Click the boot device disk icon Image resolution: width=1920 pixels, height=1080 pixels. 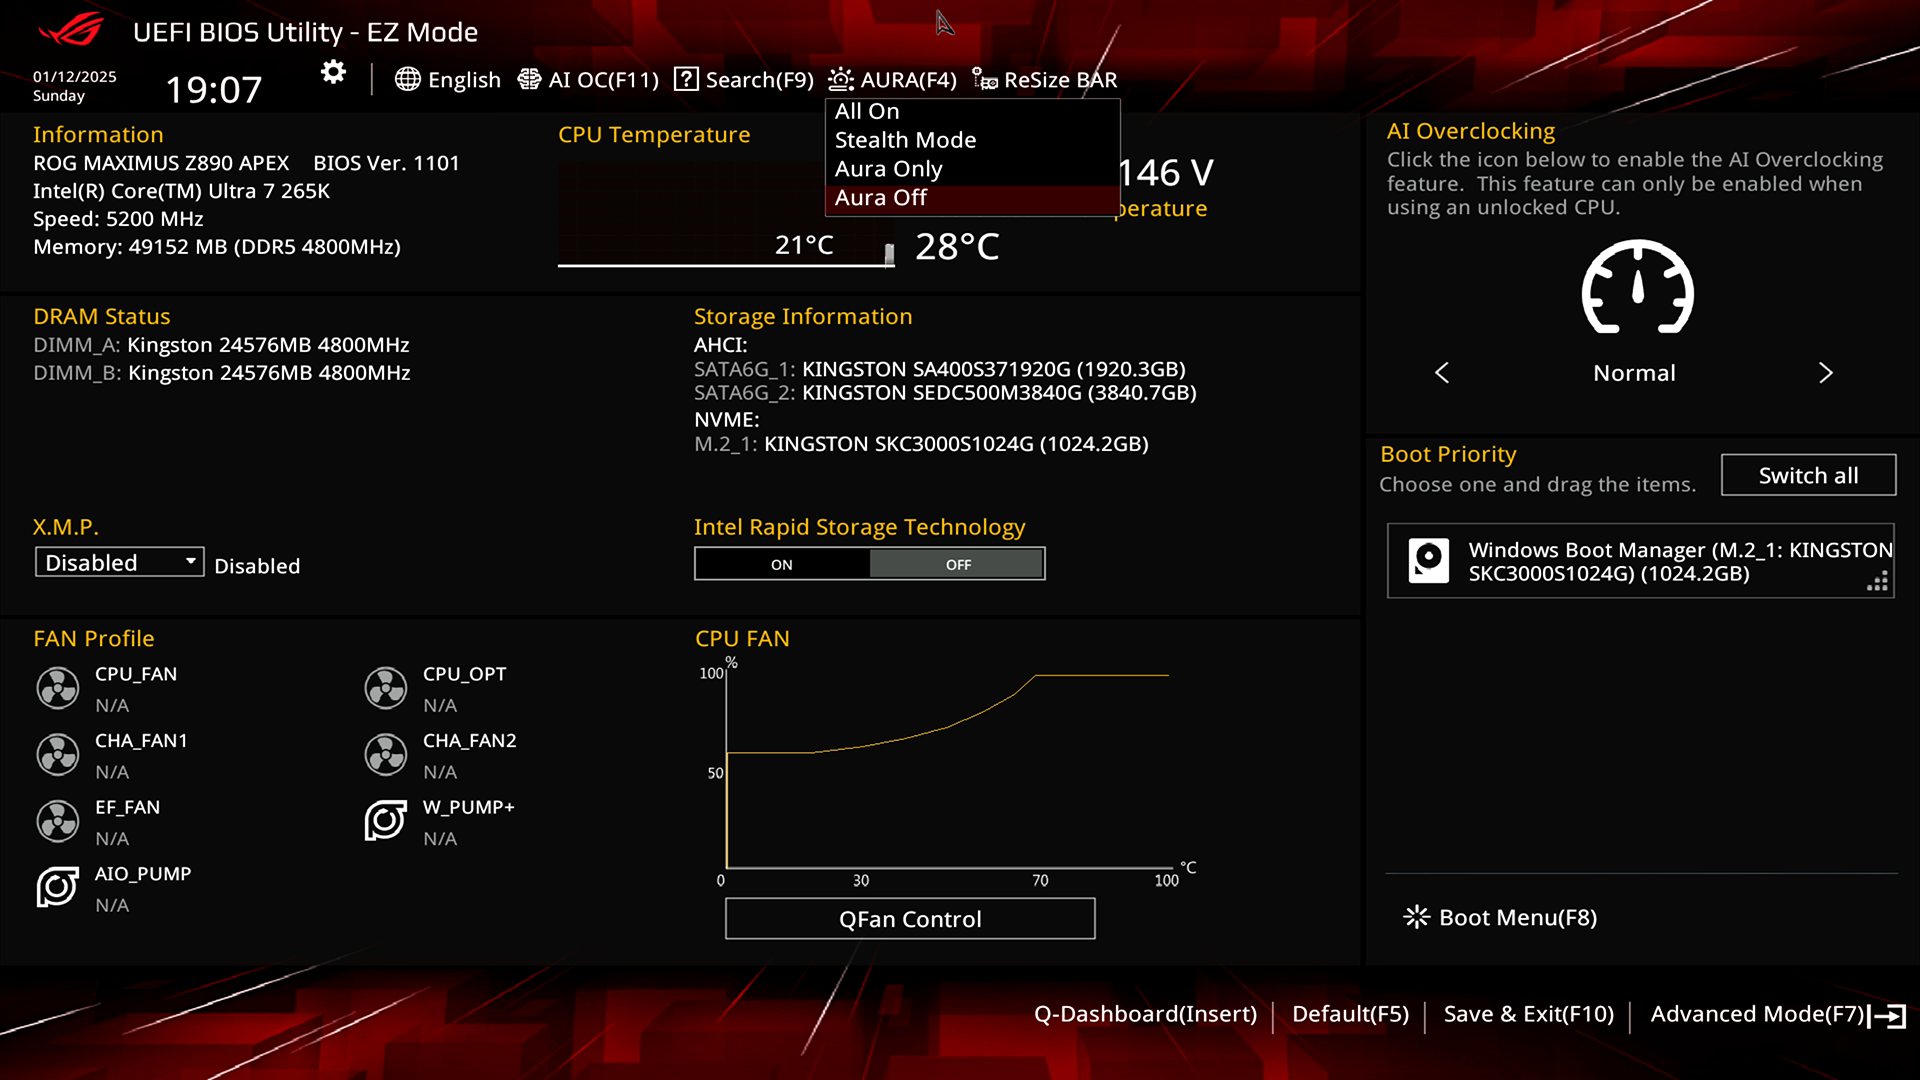(x=1429, y=560)
